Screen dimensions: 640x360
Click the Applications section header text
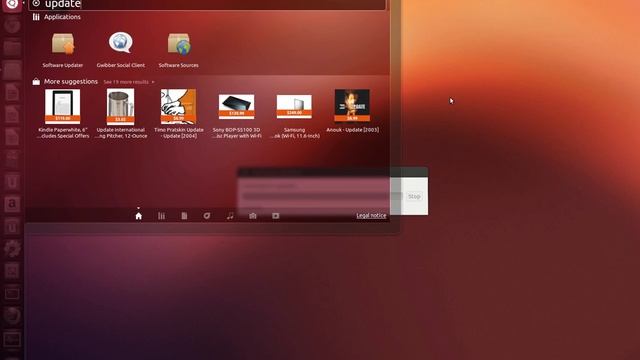[x=62, y=17]
